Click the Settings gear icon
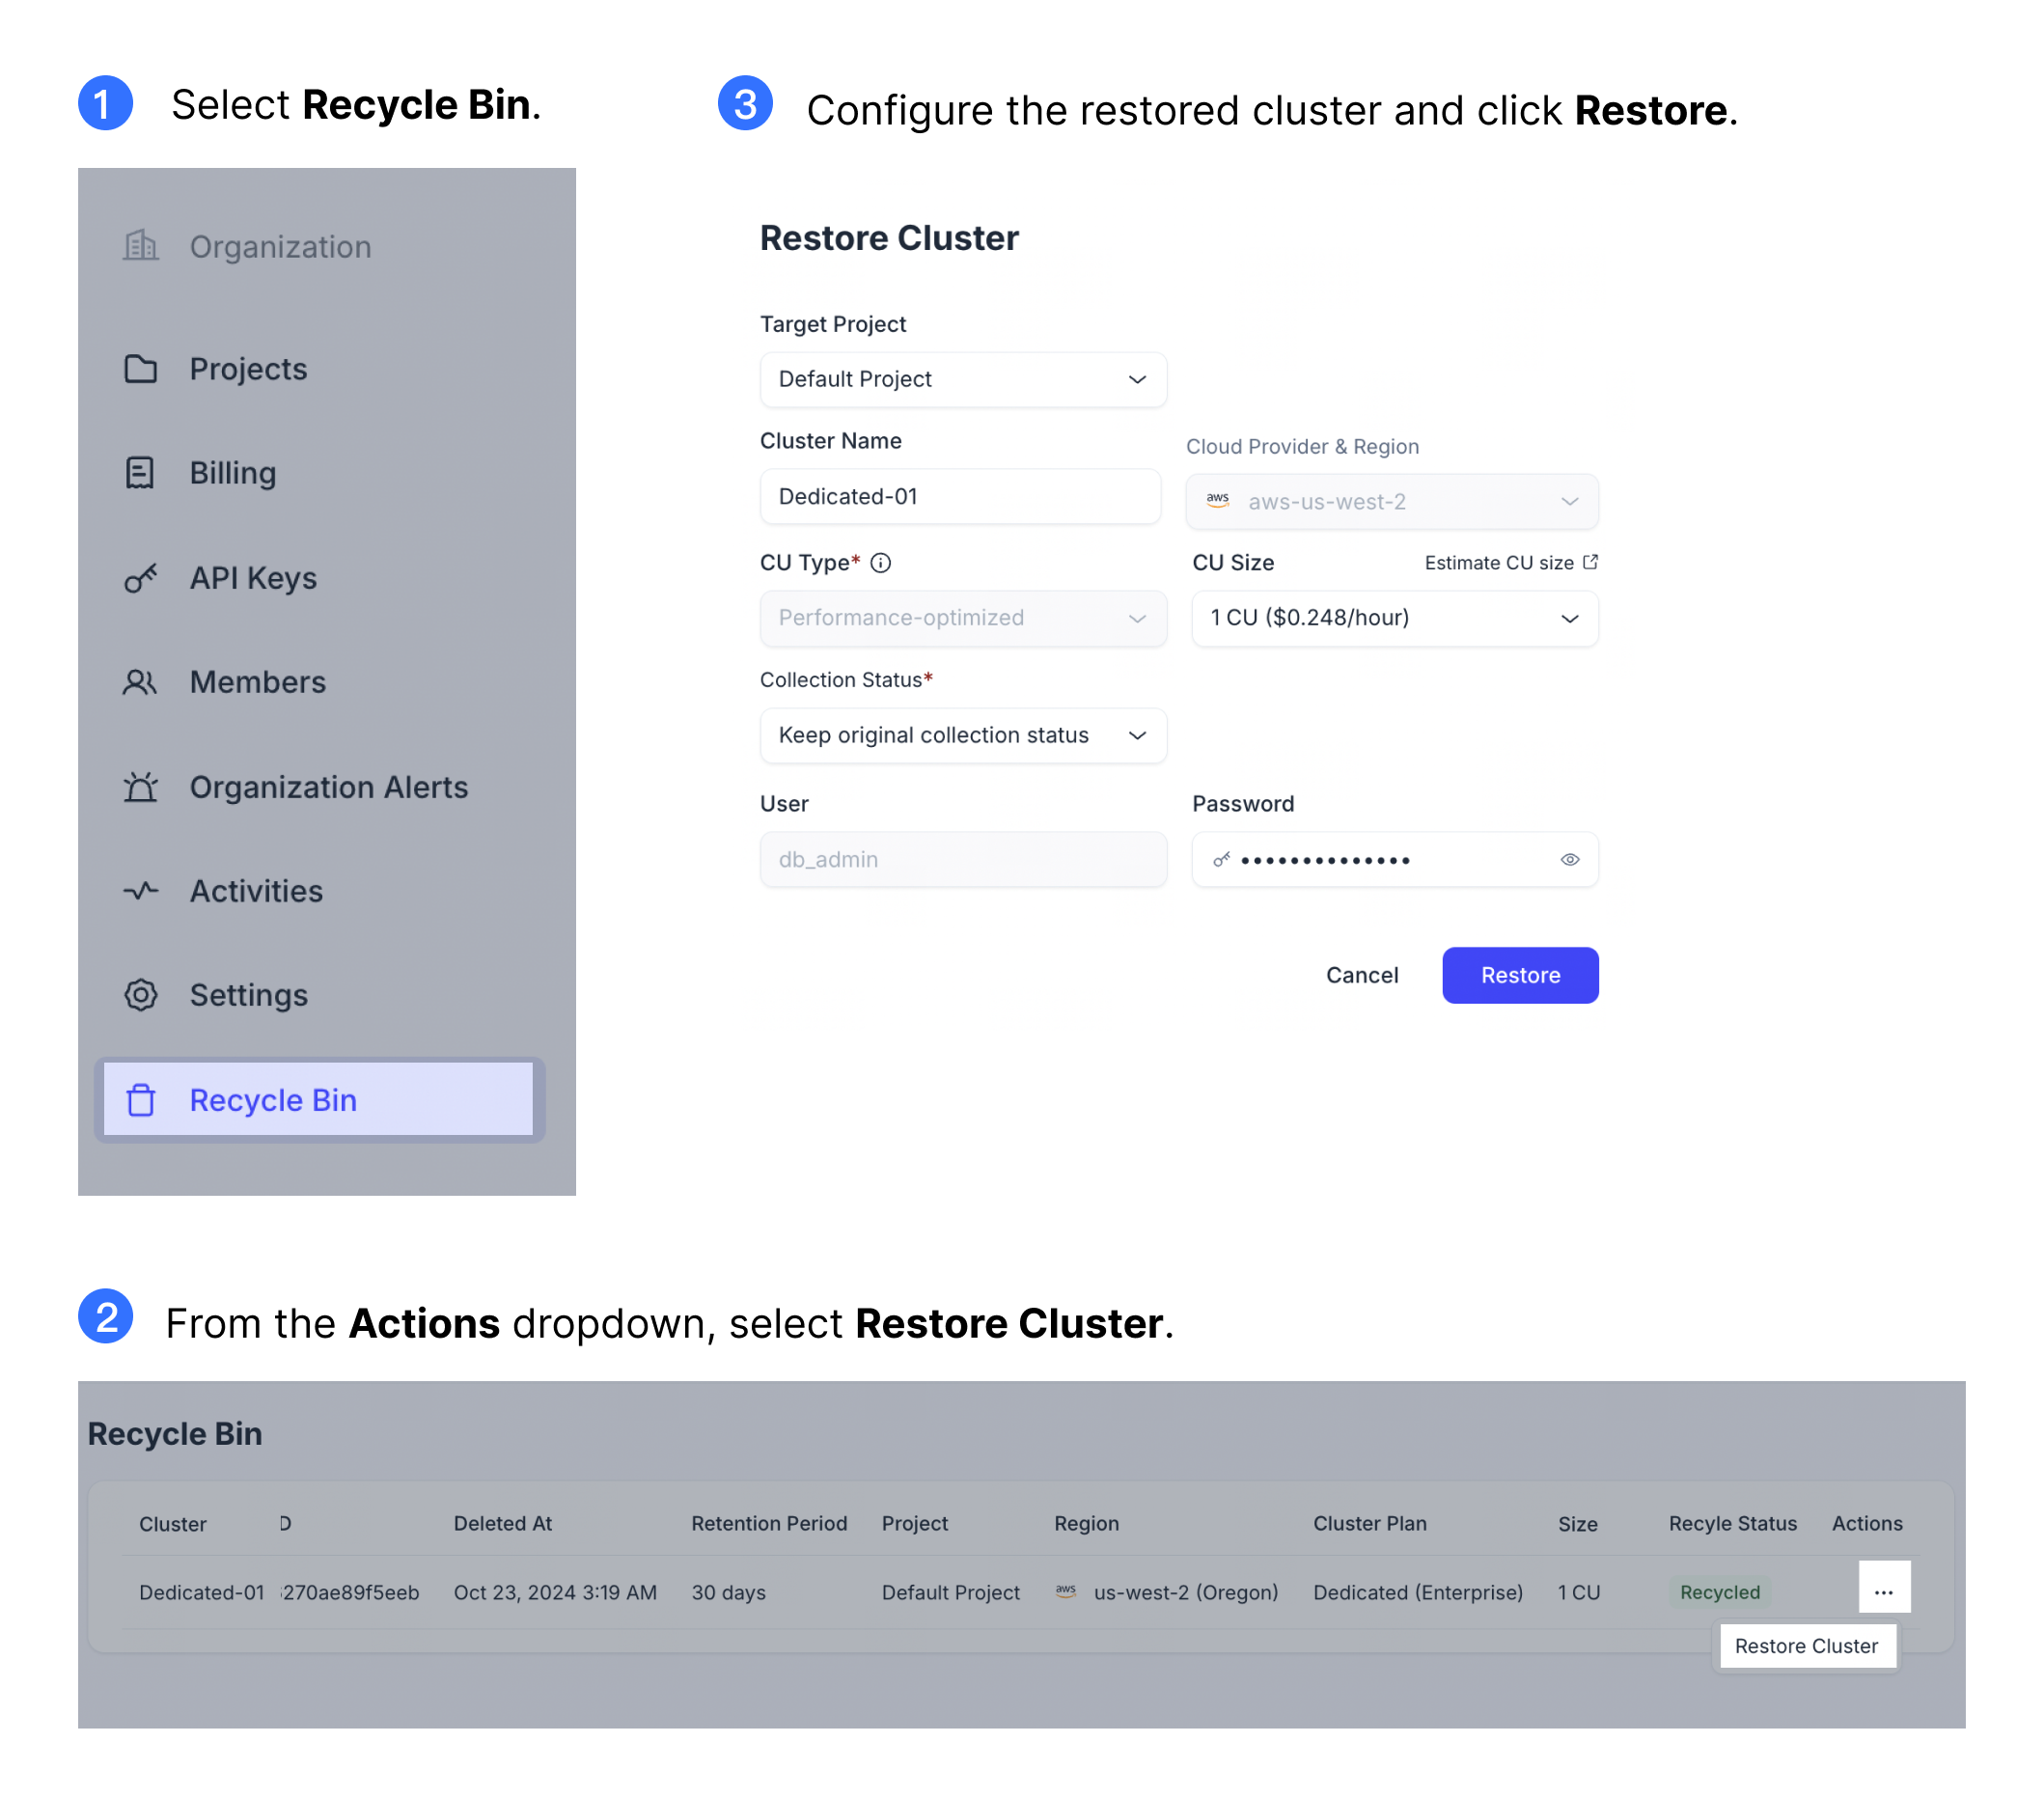The width and height of the screenshot is (2044, 1798). pyautogui.click(x=140, y=995)
